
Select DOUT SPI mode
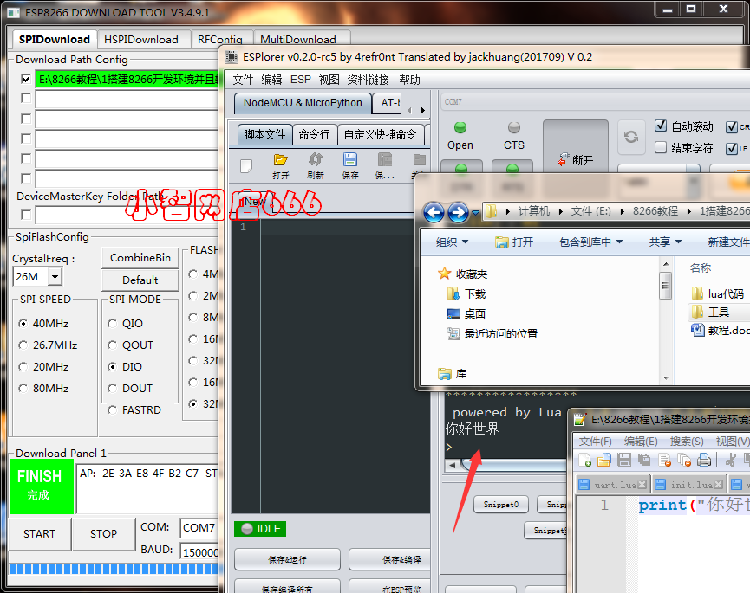coord(112,388)
